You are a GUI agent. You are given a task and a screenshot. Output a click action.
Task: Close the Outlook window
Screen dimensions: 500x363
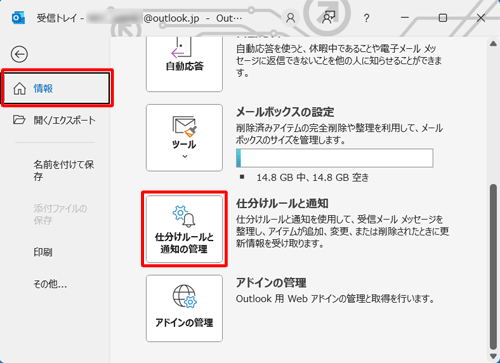[x=481, y=18]
